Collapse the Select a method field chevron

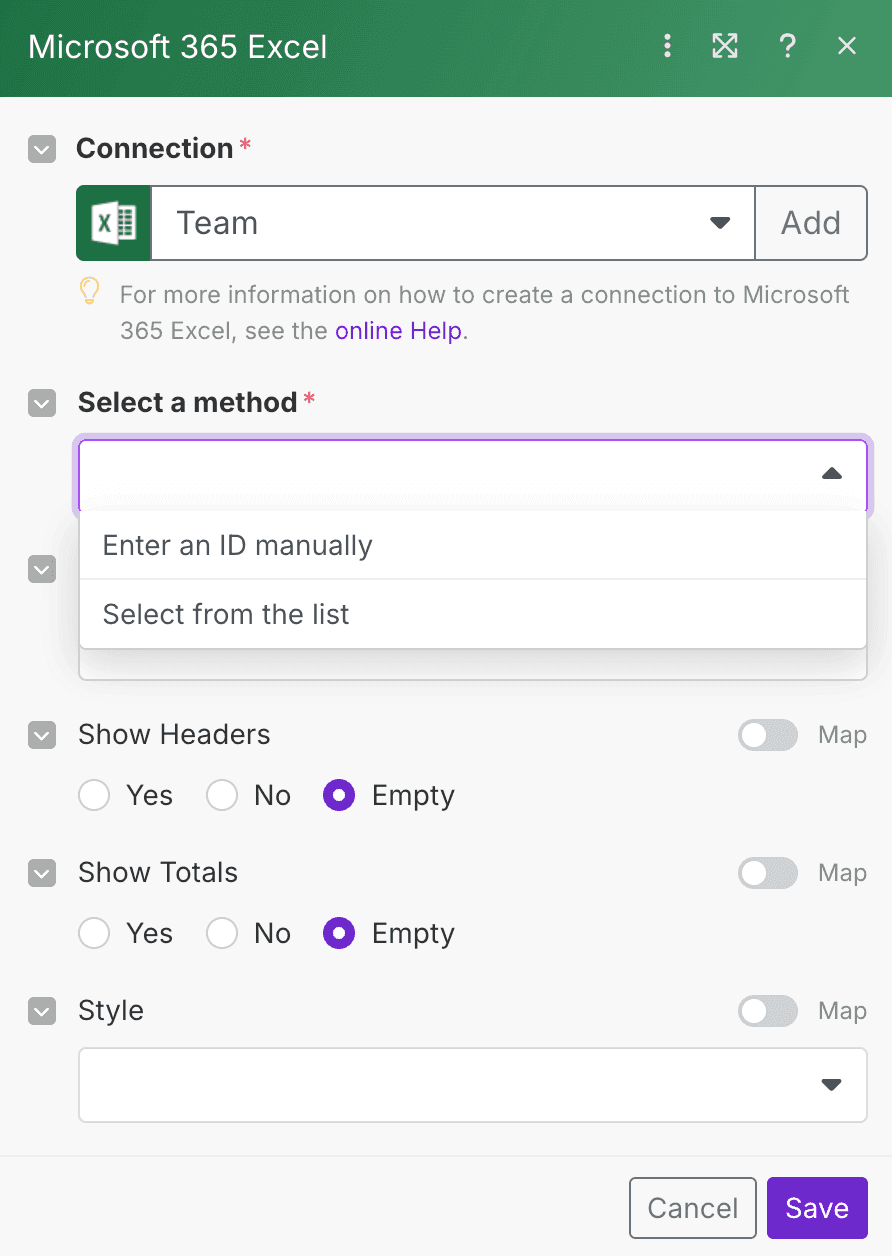[x=42, y=404]
